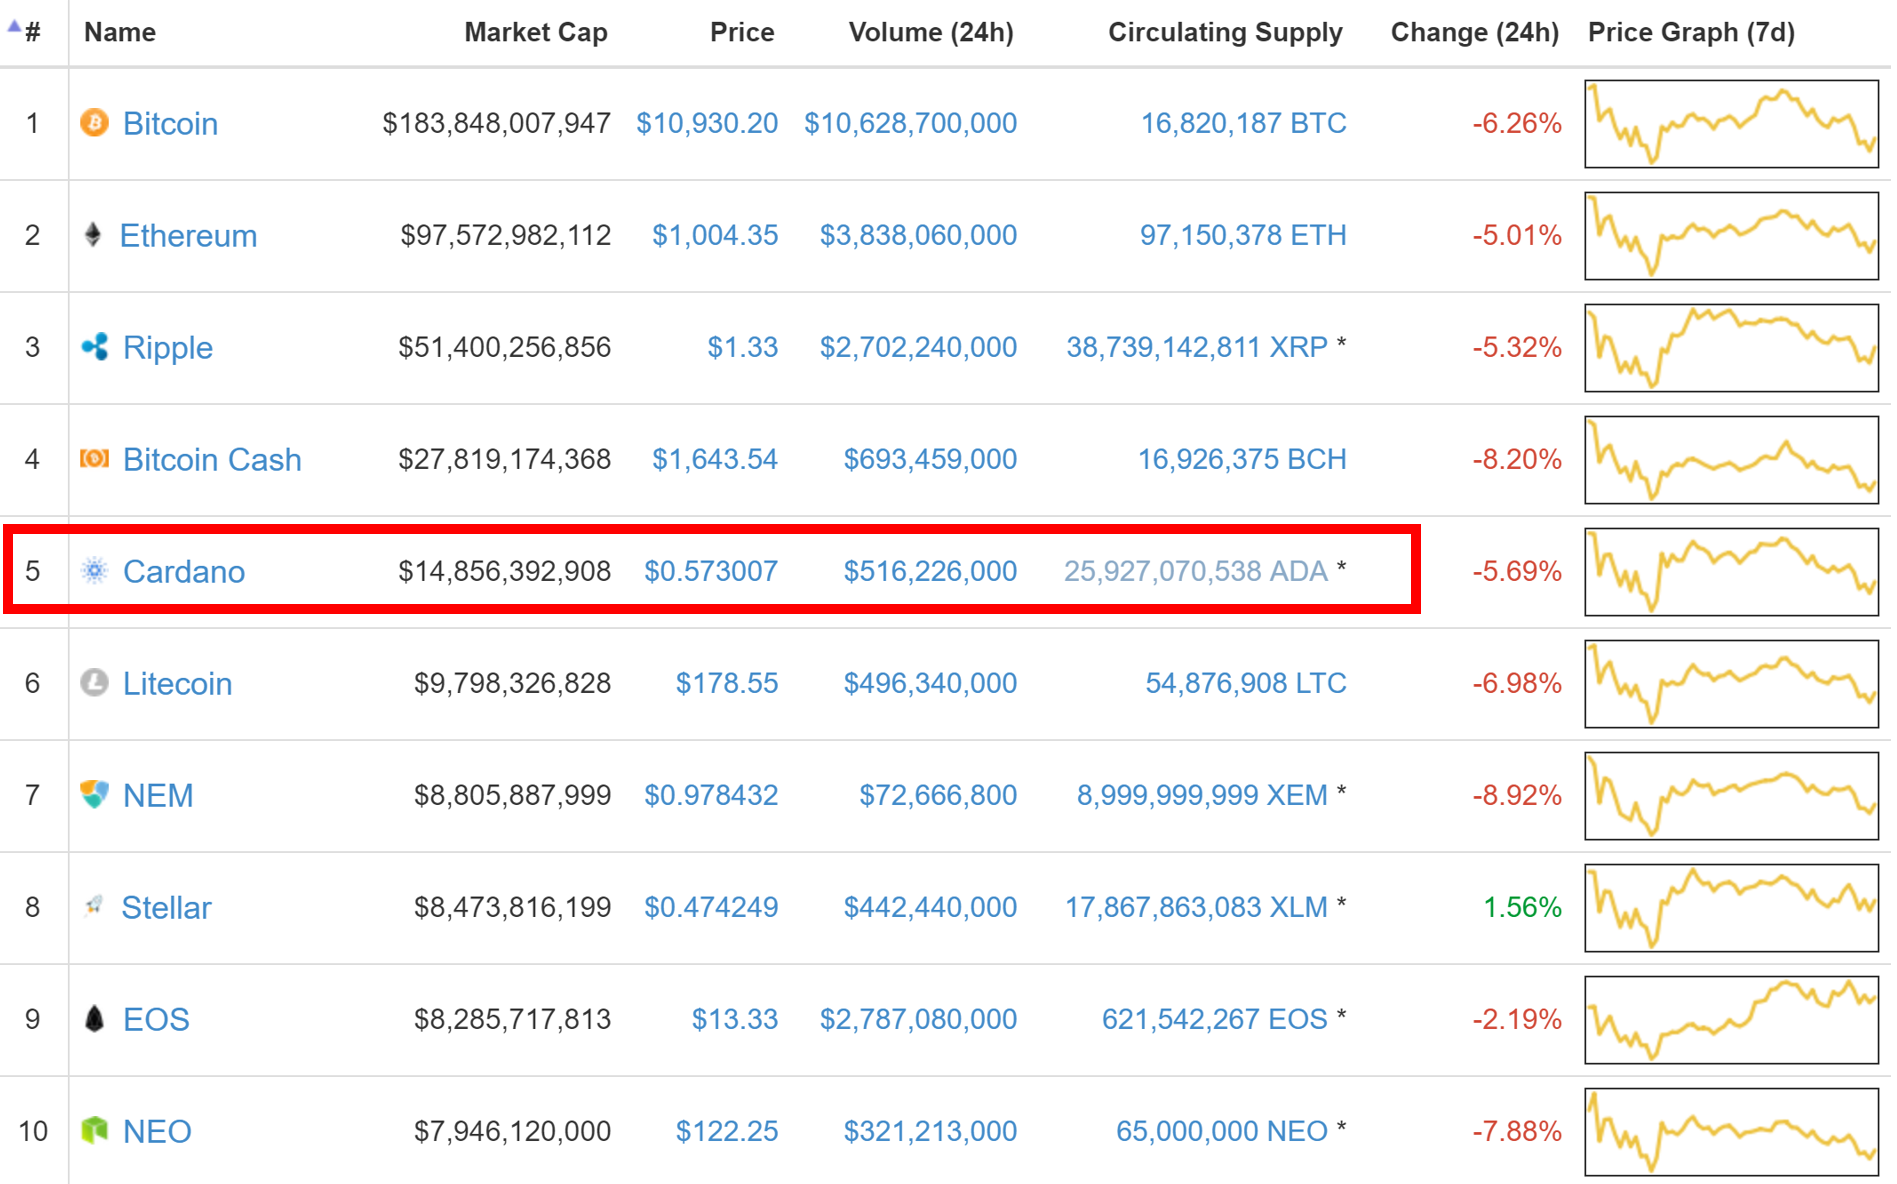1897x1184 pixels.
Task: Click the Litecoin logo icon
Action: (94, 683)
